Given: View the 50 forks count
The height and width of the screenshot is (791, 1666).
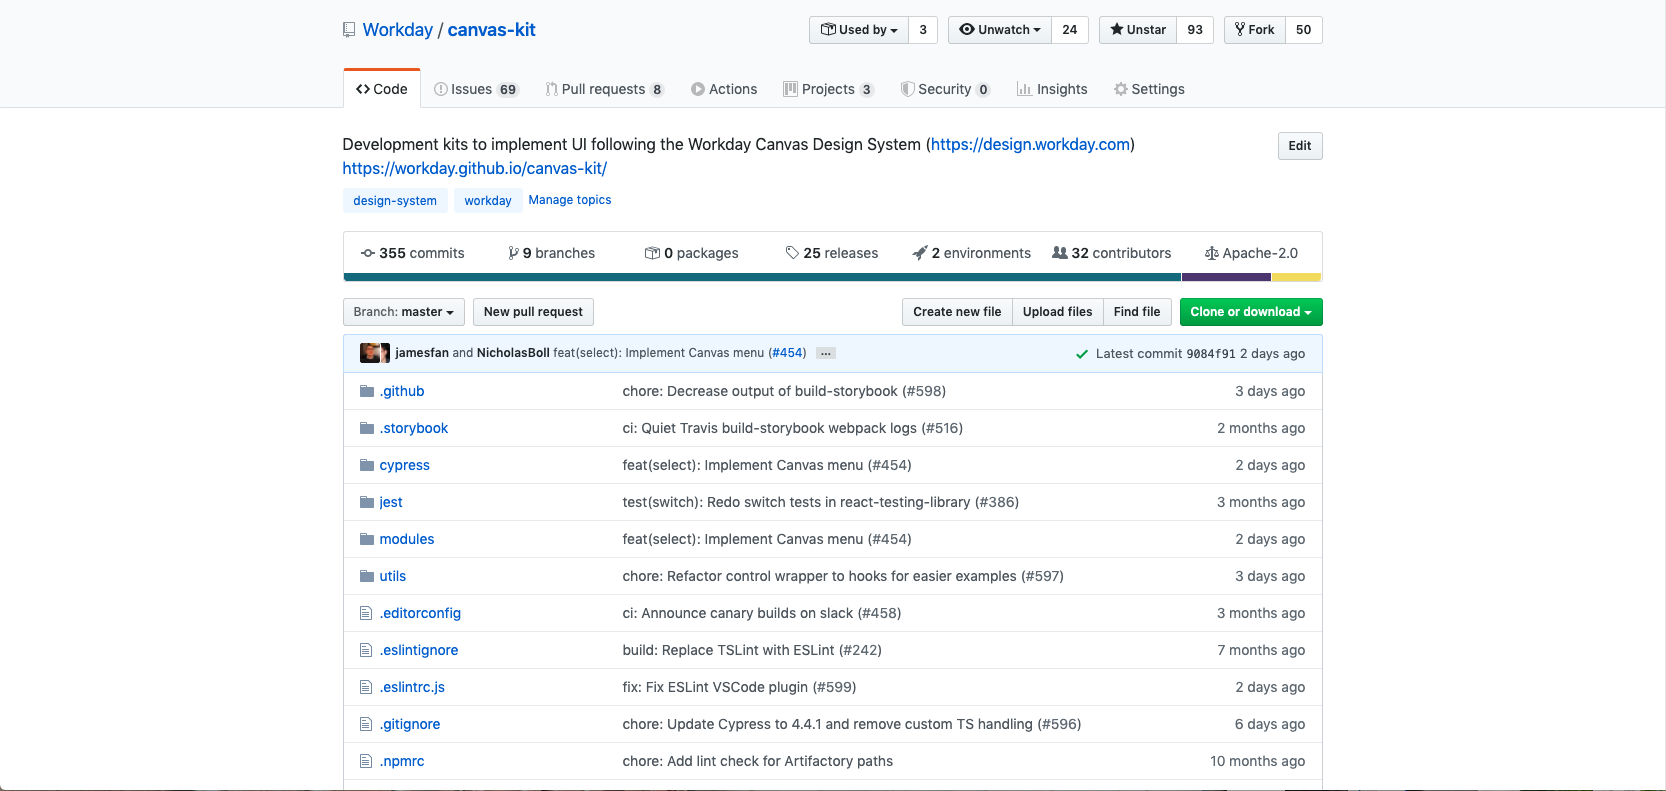Looking at the screenshot, I should tap(1303, 30).
